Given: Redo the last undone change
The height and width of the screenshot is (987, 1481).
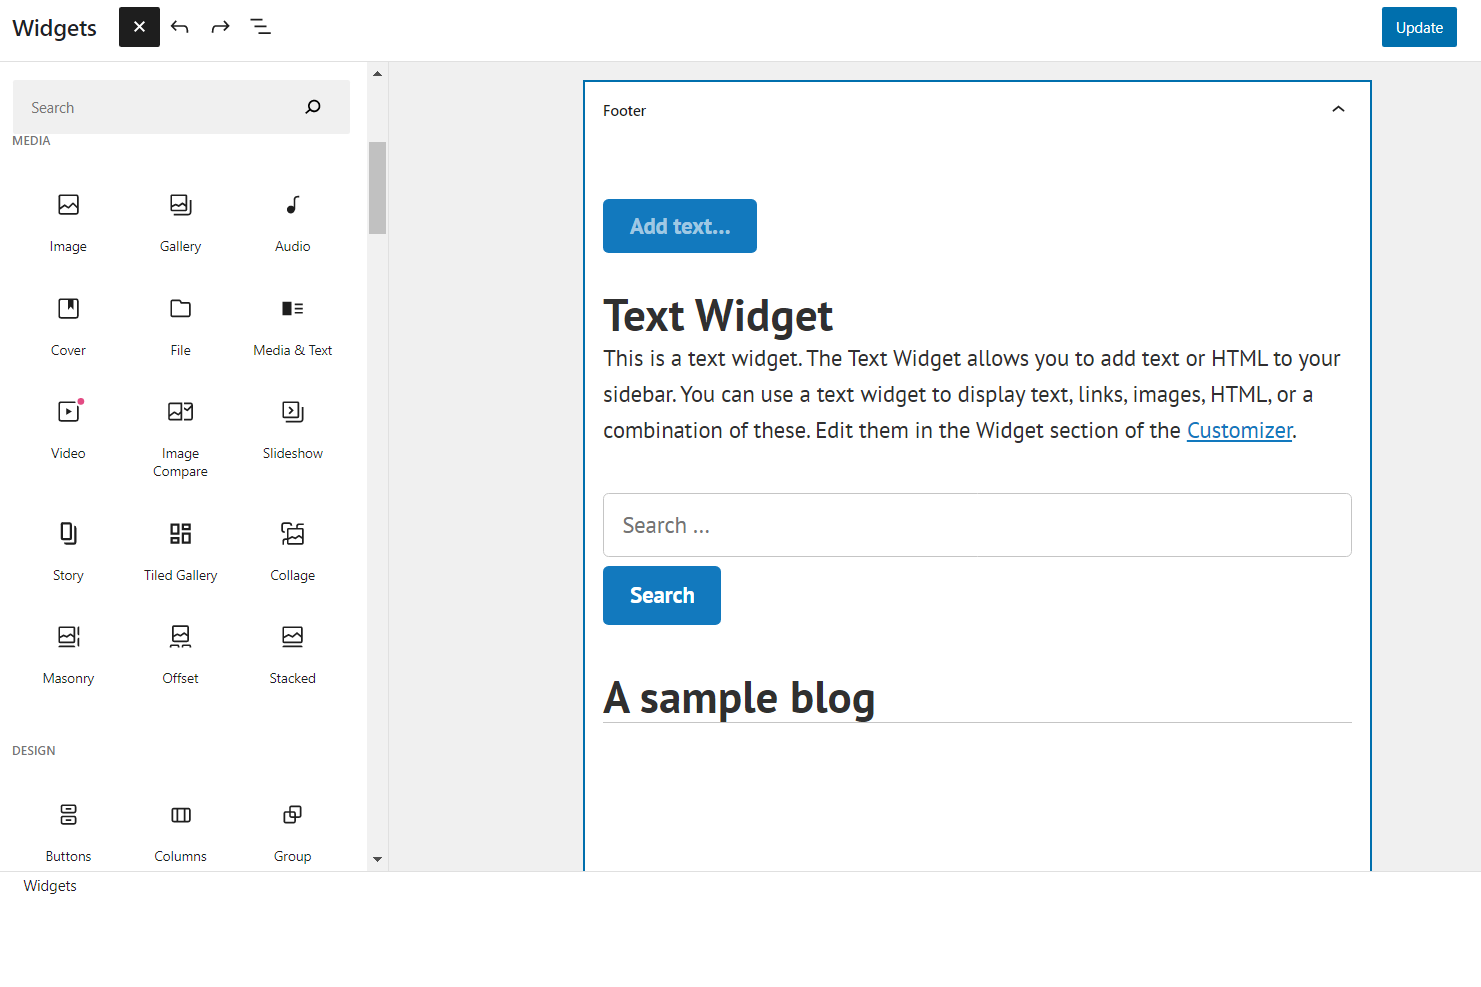Looking at the screenshot, I should tap(220, 27).
